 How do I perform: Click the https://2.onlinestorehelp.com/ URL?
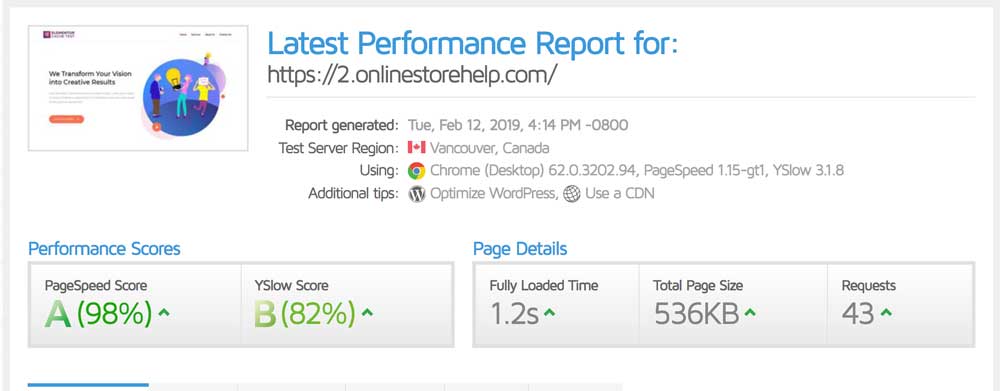[412, 75]
